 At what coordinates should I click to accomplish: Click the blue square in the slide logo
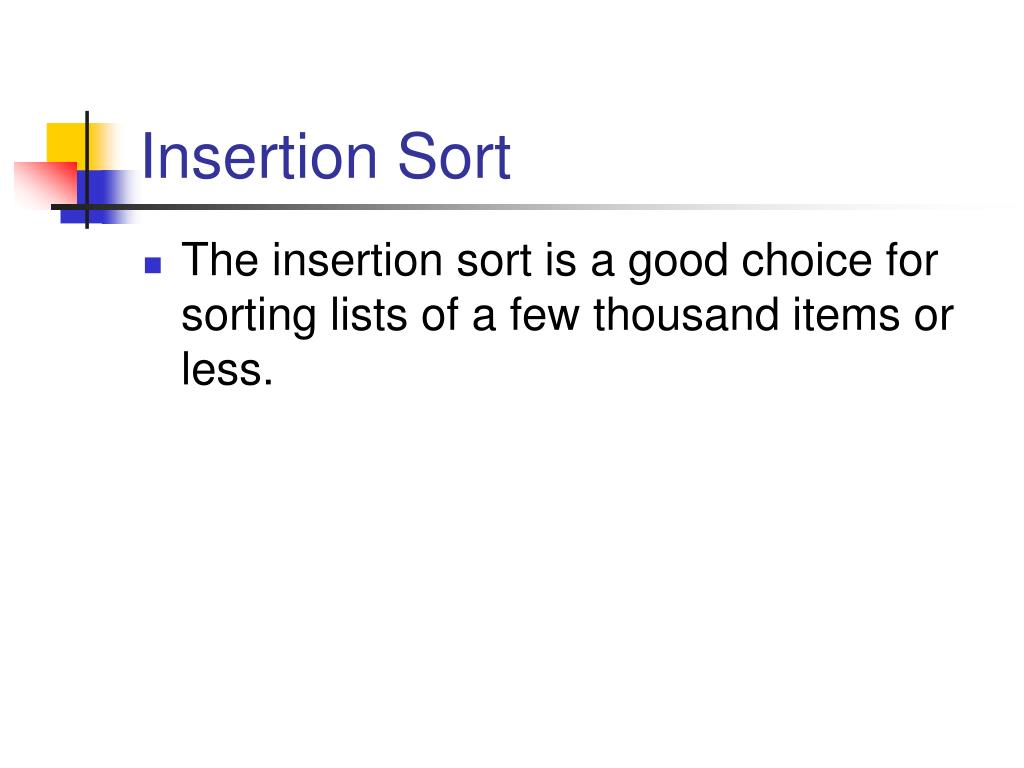[x=98, y=196]
